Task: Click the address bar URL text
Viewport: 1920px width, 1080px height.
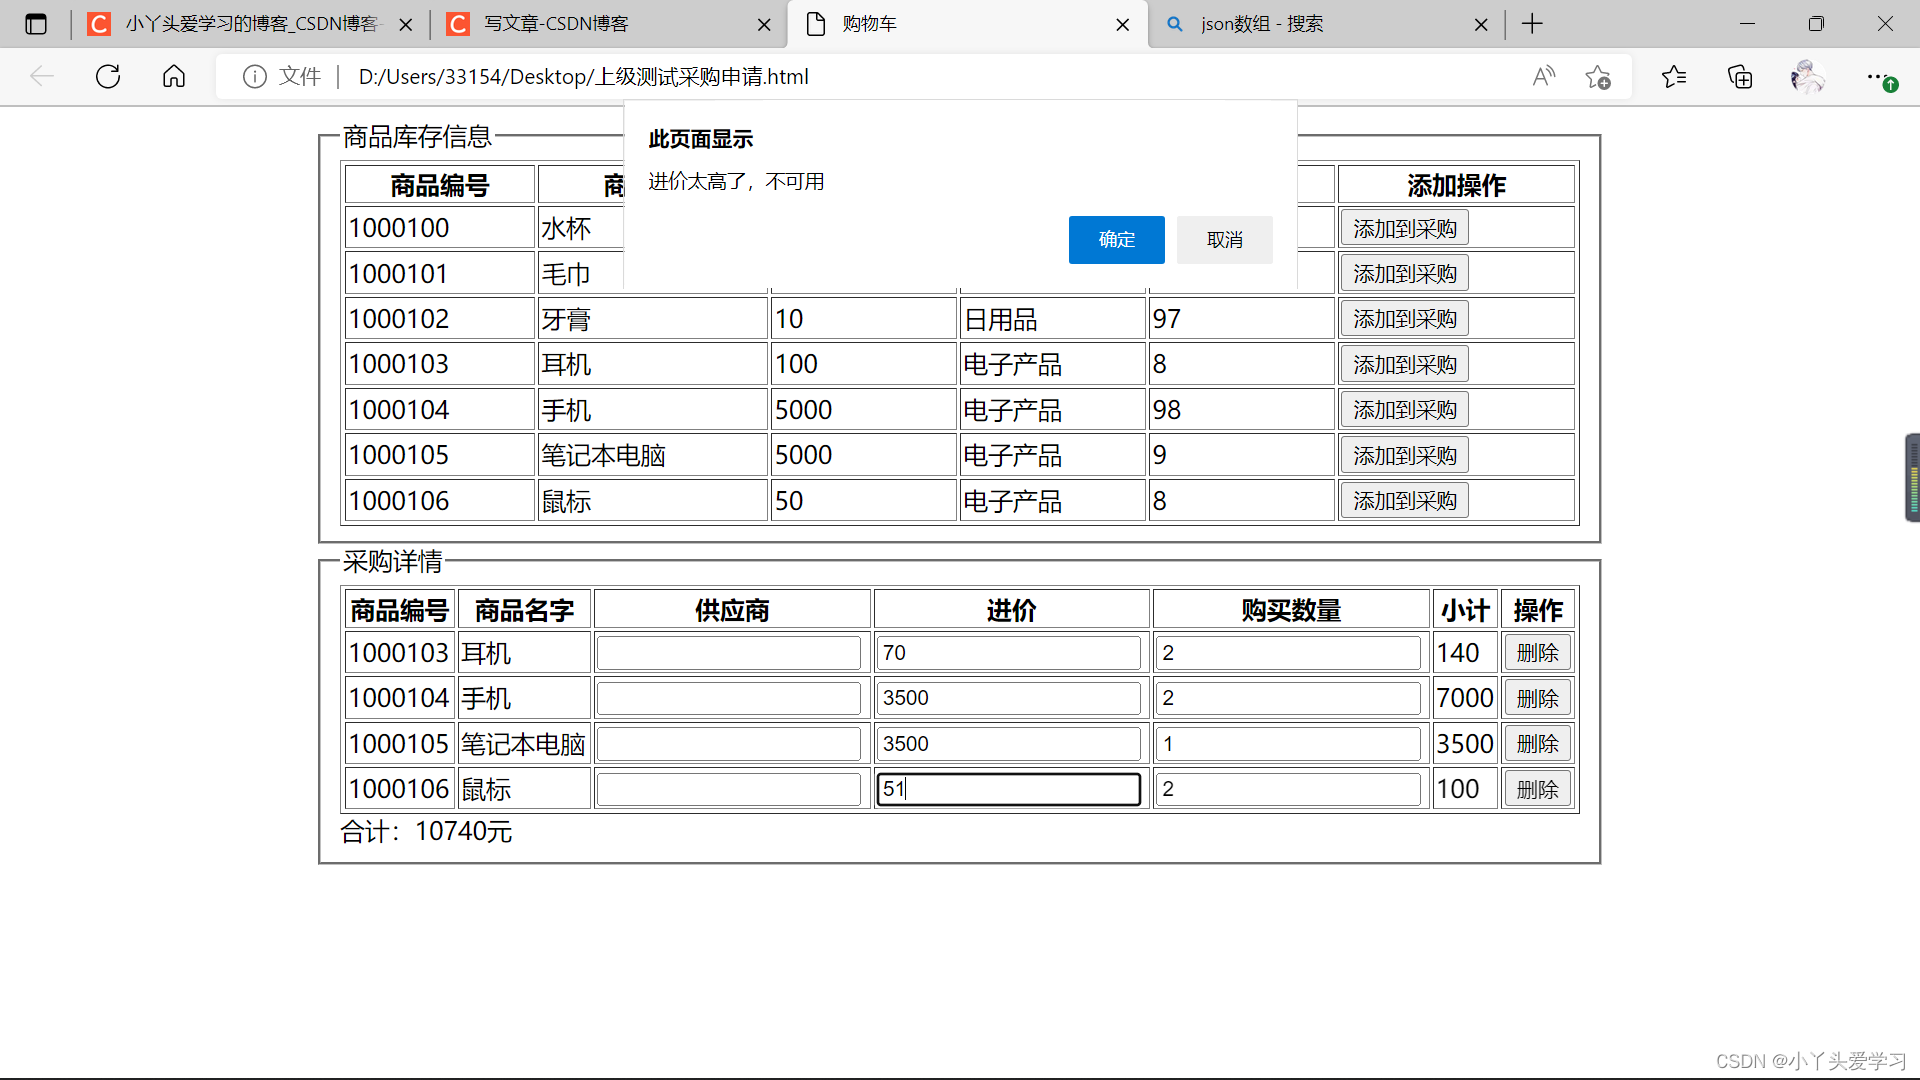Action: [583, 77]
